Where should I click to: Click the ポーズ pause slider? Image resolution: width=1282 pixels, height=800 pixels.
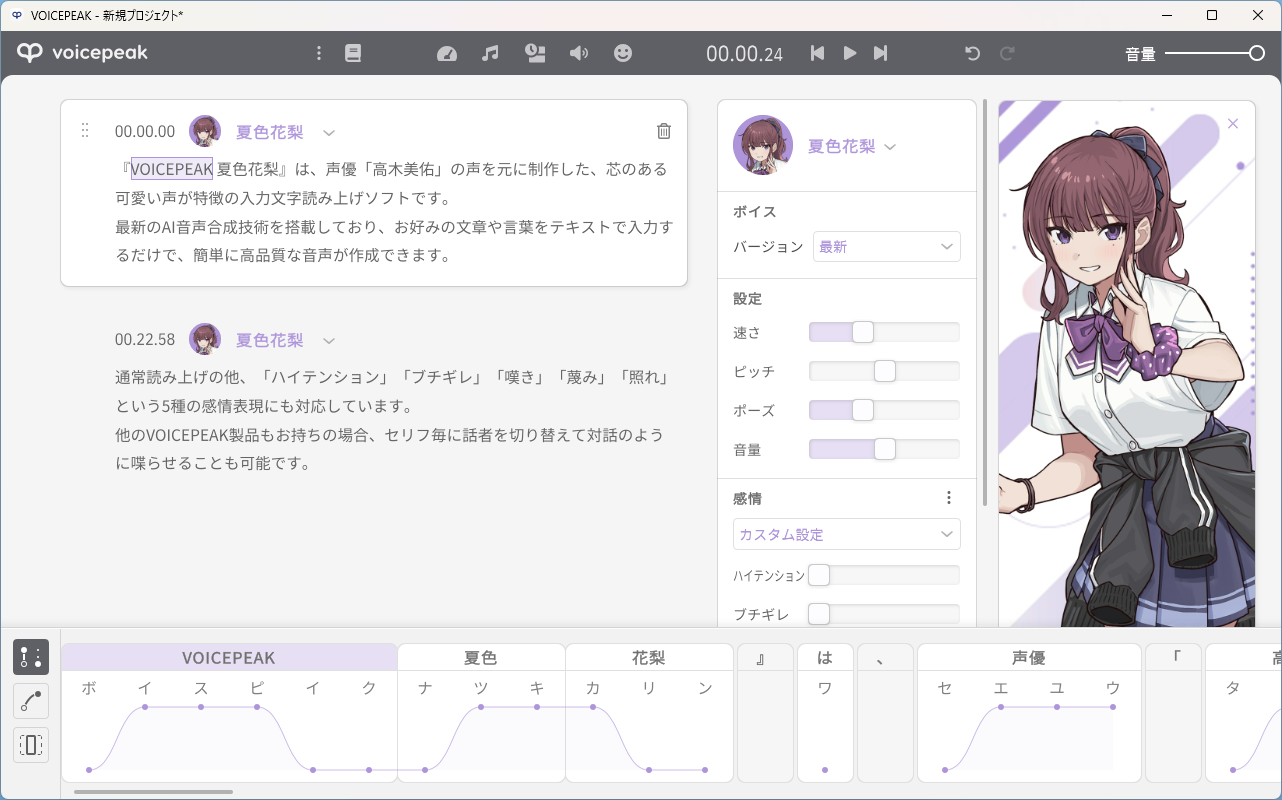[x=884, y=410]
